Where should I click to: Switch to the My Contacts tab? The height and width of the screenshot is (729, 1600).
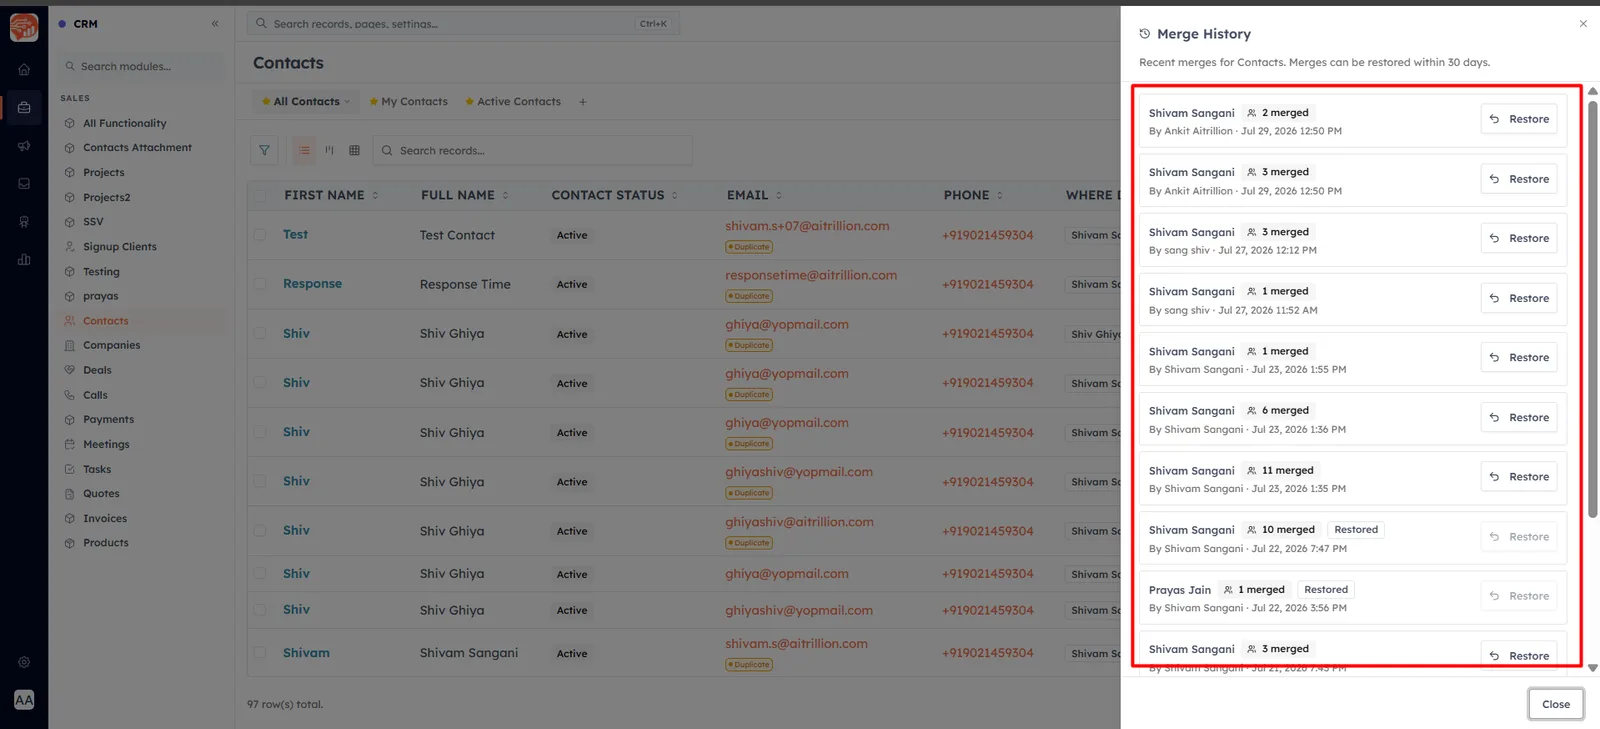[408, 101]
